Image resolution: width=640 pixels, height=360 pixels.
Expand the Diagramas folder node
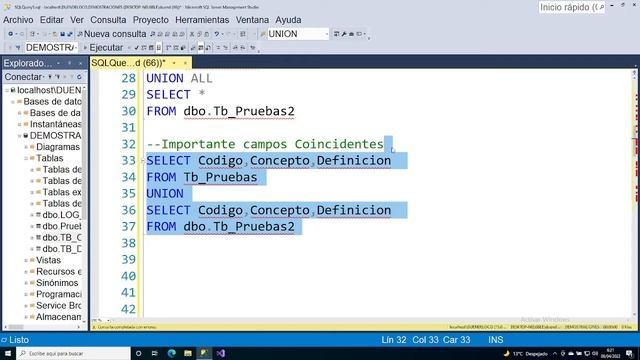[26, 147]
